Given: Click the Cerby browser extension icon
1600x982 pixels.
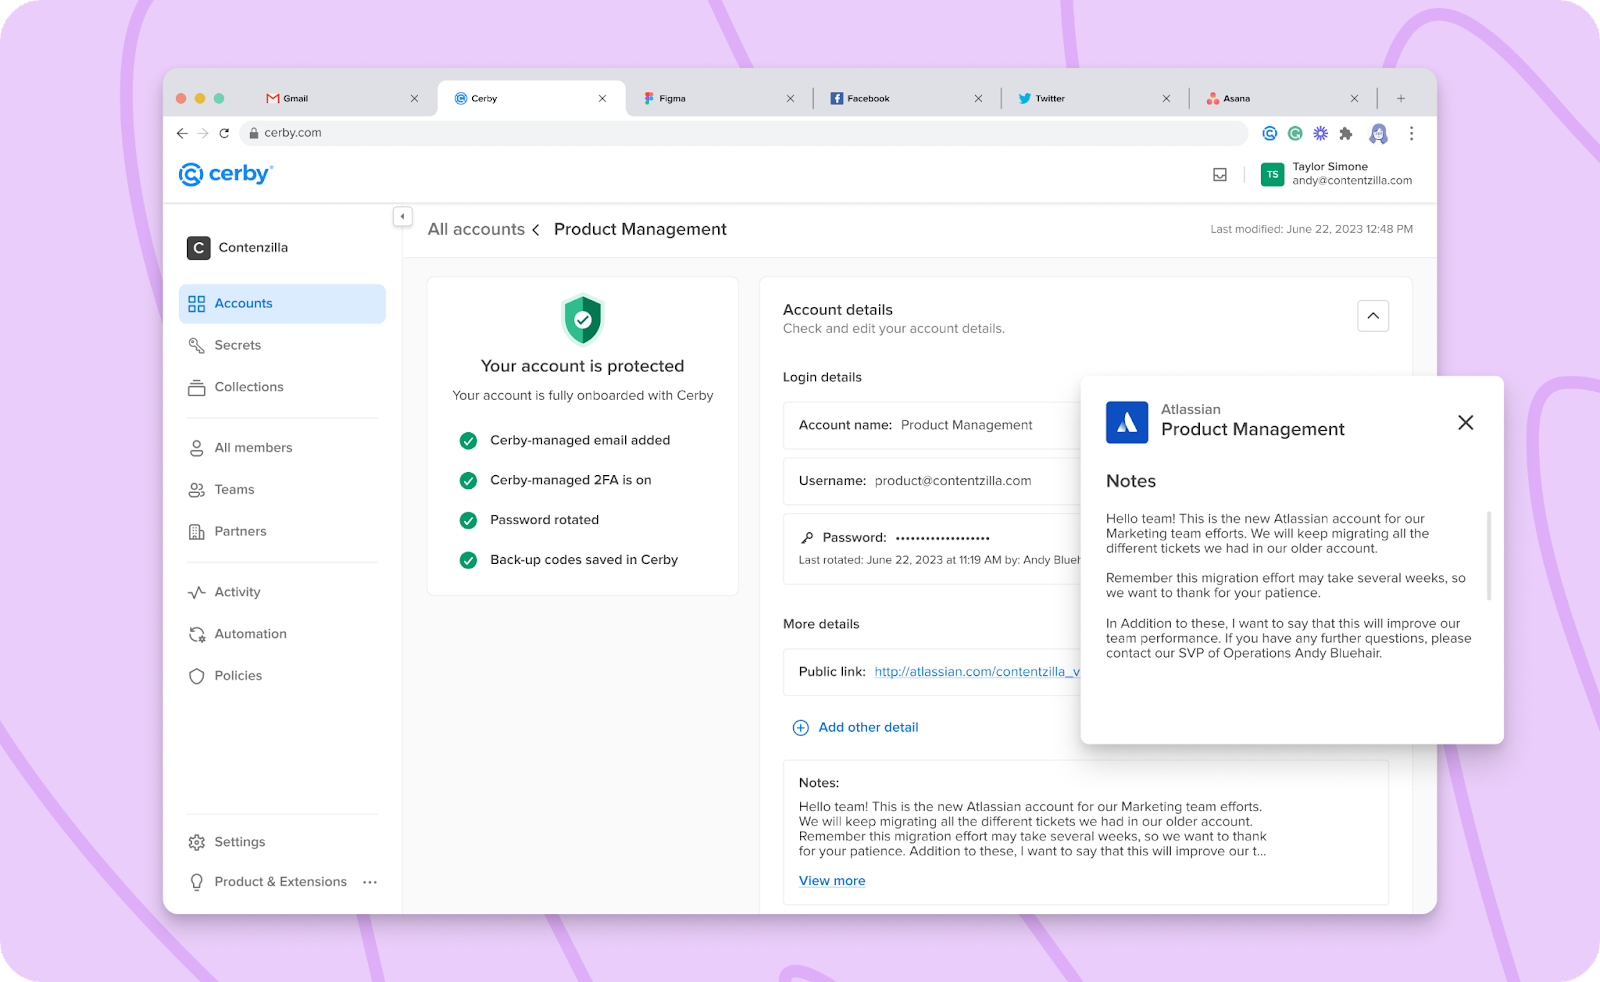Looking at the screenshot, I should pos(1269,133).
